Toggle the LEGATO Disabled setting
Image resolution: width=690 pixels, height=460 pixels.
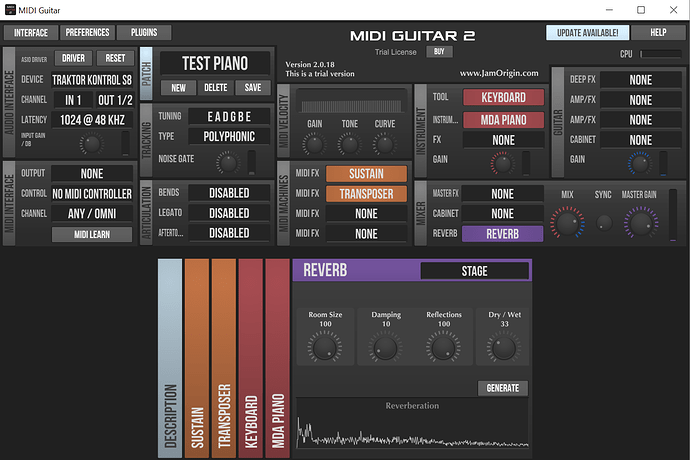pos(229,213)
